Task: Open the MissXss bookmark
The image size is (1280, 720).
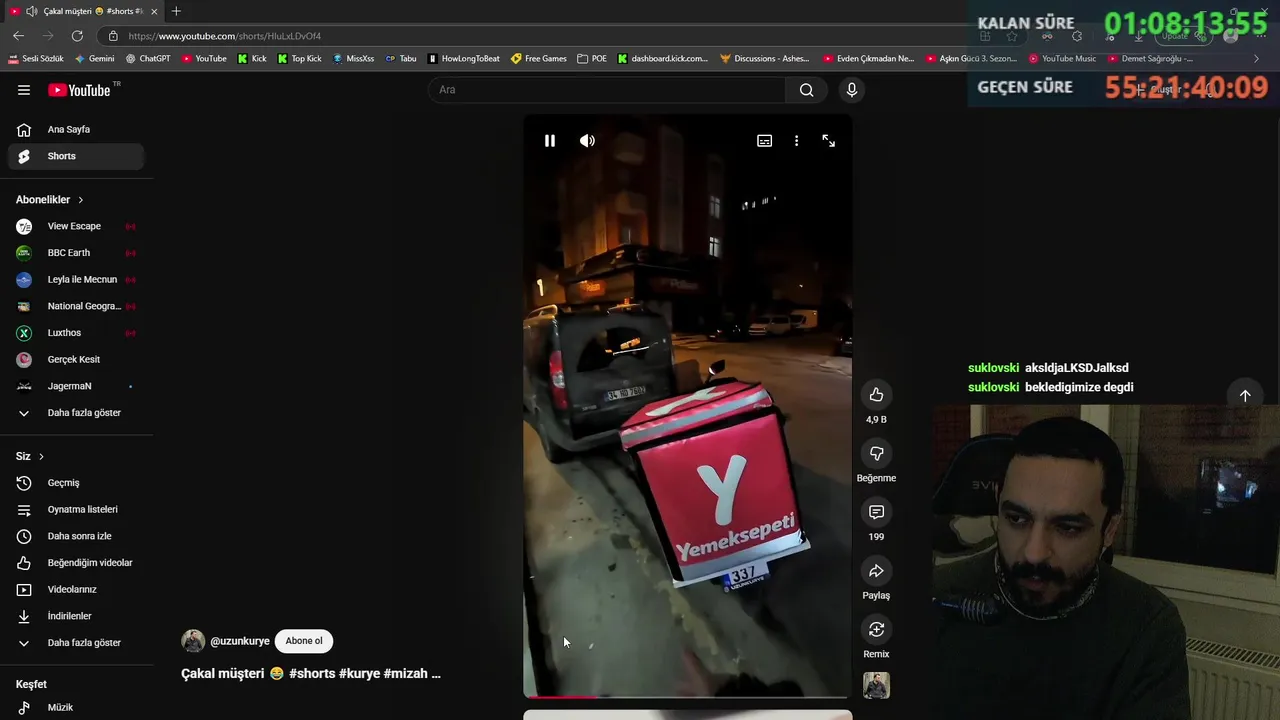Action: [x=353, y=59]
